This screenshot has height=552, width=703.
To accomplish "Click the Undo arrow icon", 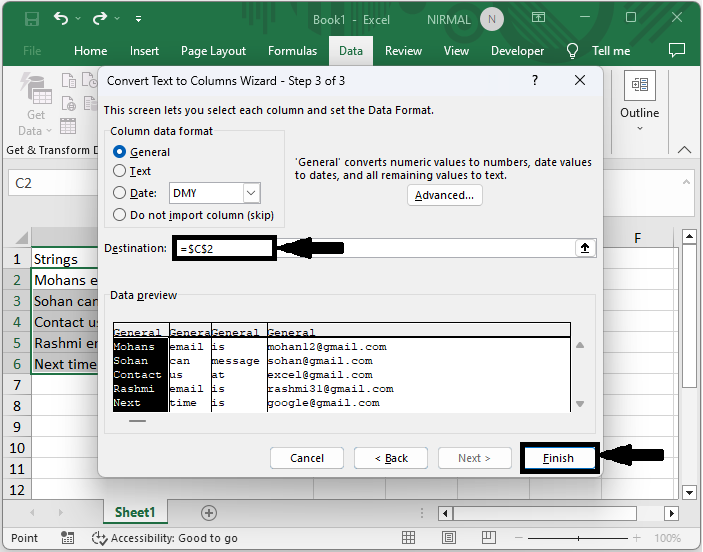I will tap(61, 18).
